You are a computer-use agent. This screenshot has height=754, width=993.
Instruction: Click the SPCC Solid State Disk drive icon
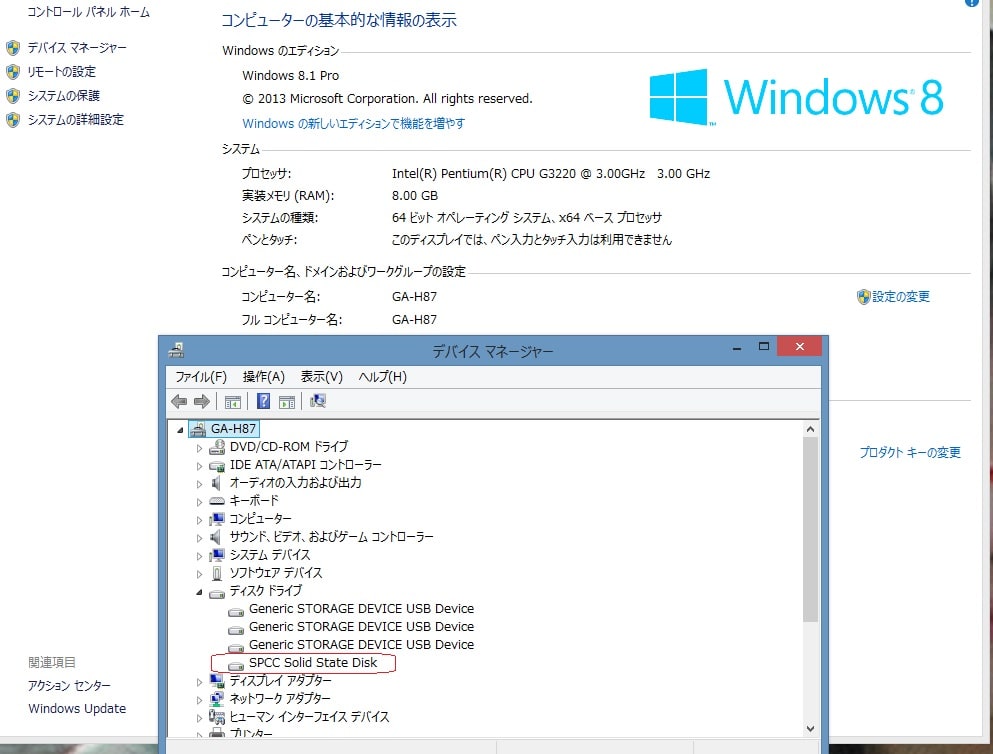236,665
